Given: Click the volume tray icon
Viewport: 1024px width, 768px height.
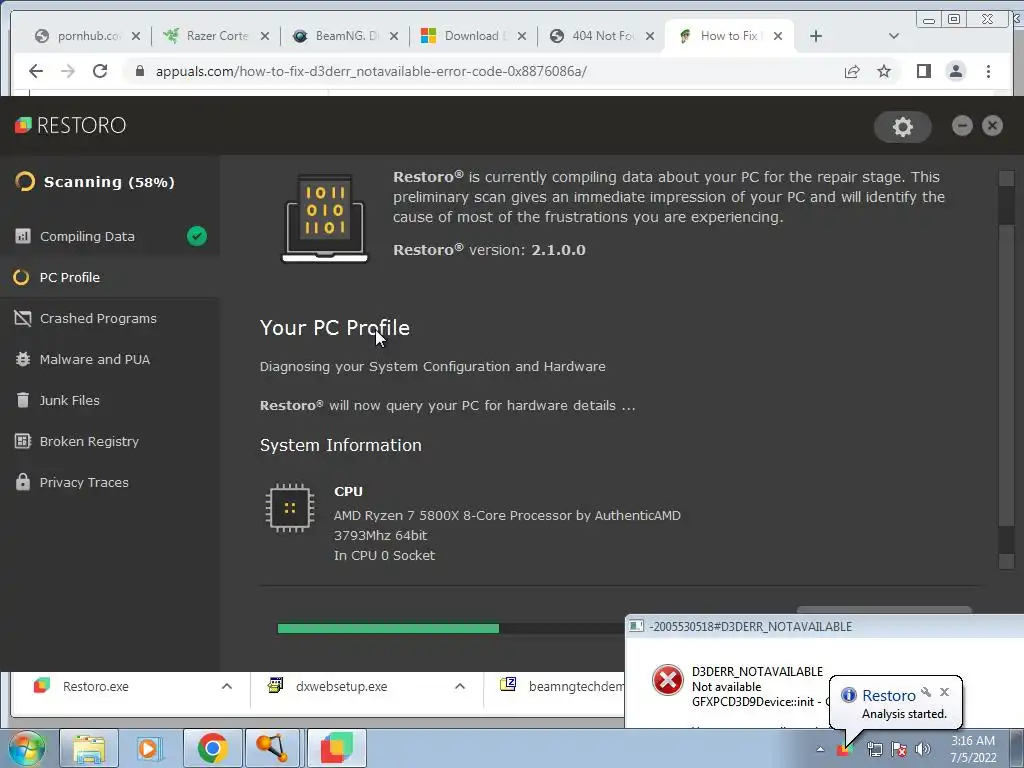Looking at the screenshot, I should pos(923,750).
